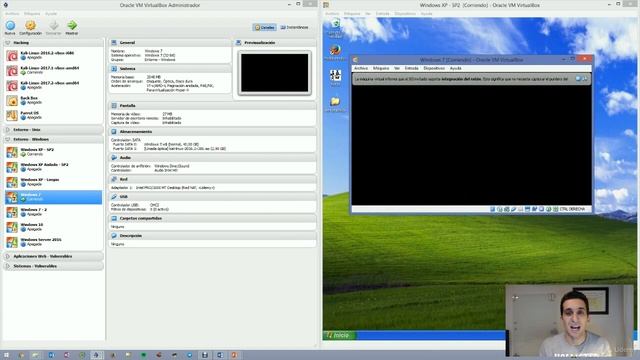Click the Pantalla section header icon
This screenshot has height=360, width=640.
114,105
